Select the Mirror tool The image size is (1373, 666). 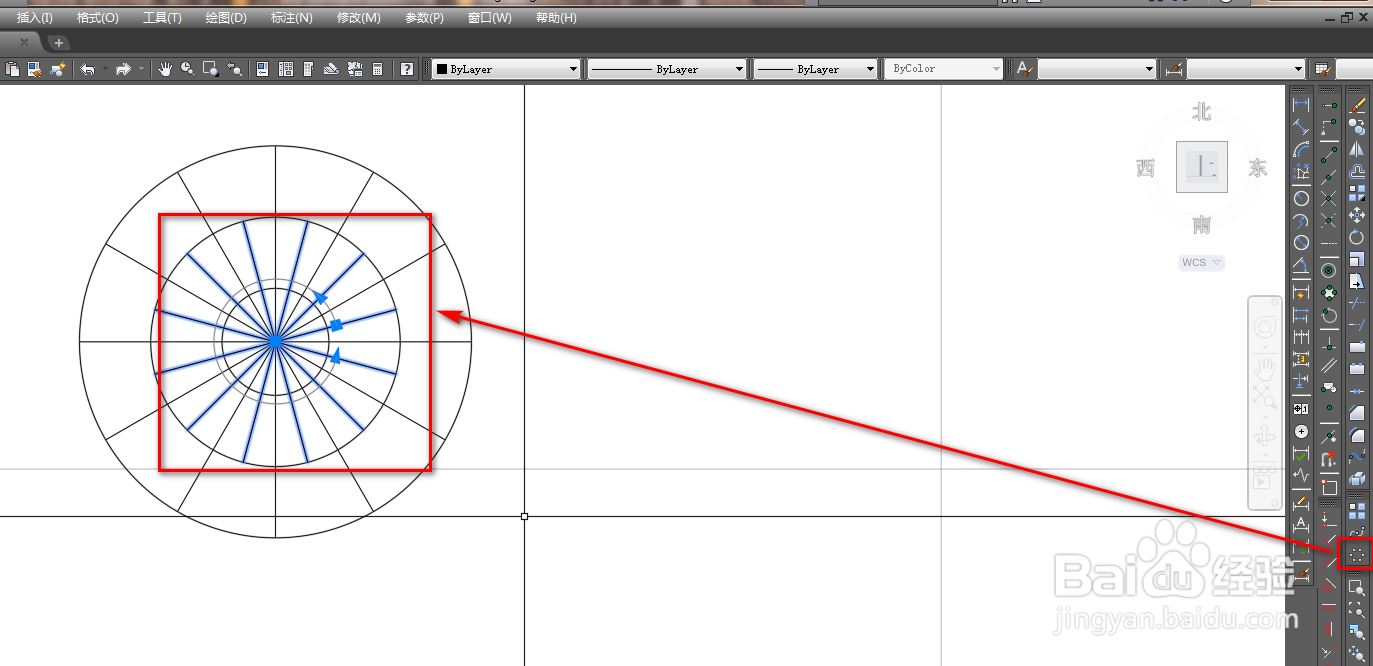(x=1357, y=149)
